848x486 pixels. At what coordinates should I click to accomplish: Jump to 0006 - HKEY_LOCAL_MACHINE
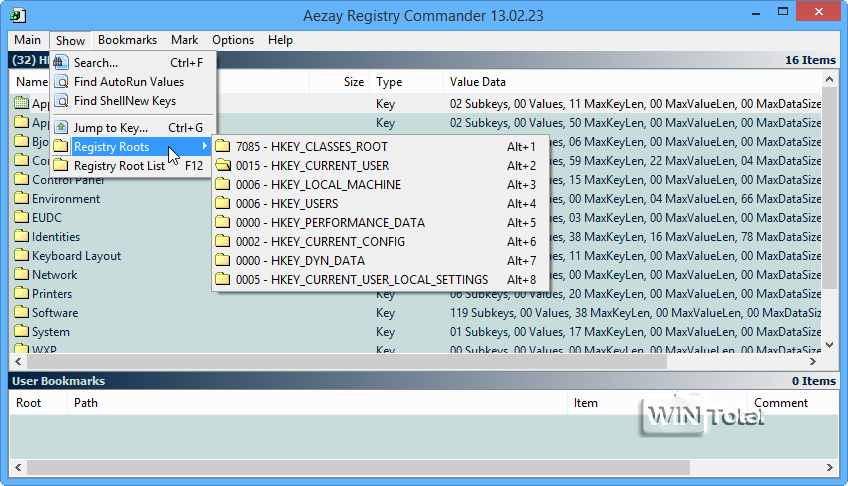click(380, 184)
